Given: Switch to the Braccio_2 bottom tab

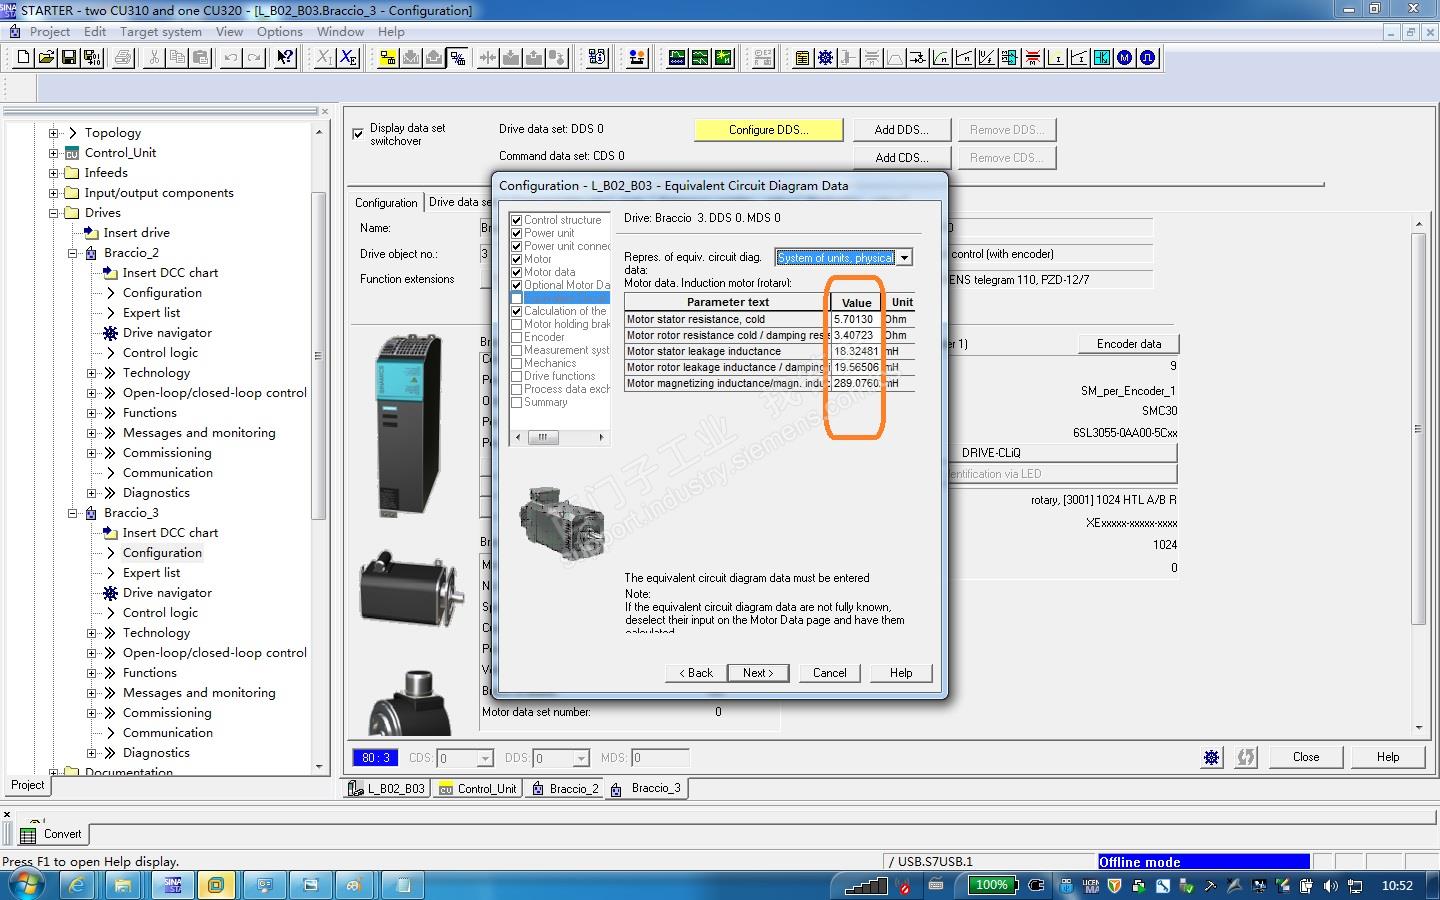Looking at the screenshot, I should [x=566, y=789].
